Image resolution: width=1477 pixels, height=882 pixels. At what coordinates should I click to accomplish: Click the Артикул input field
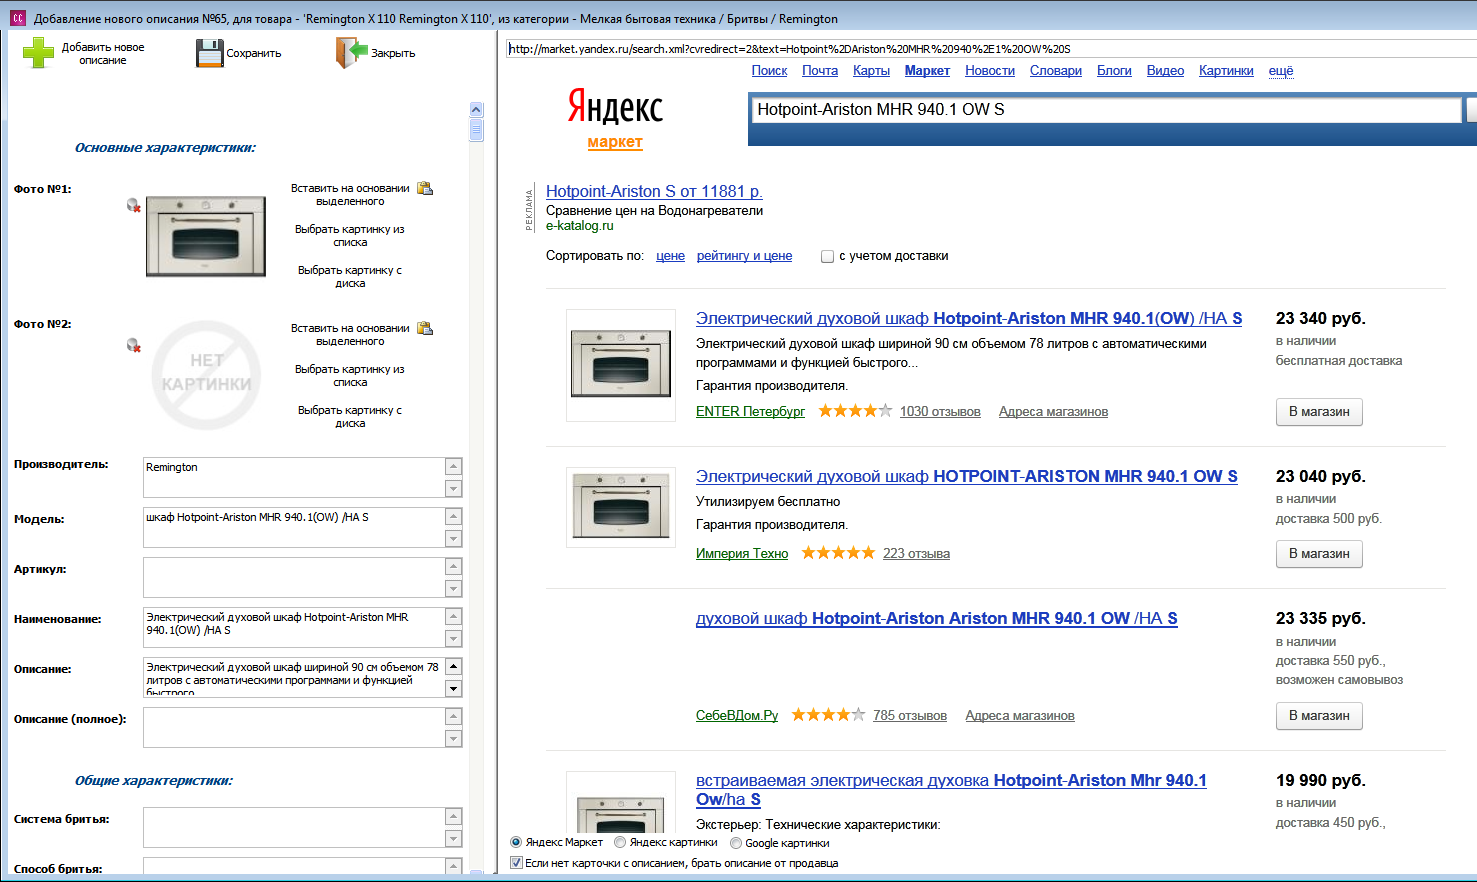coord(294,578)
